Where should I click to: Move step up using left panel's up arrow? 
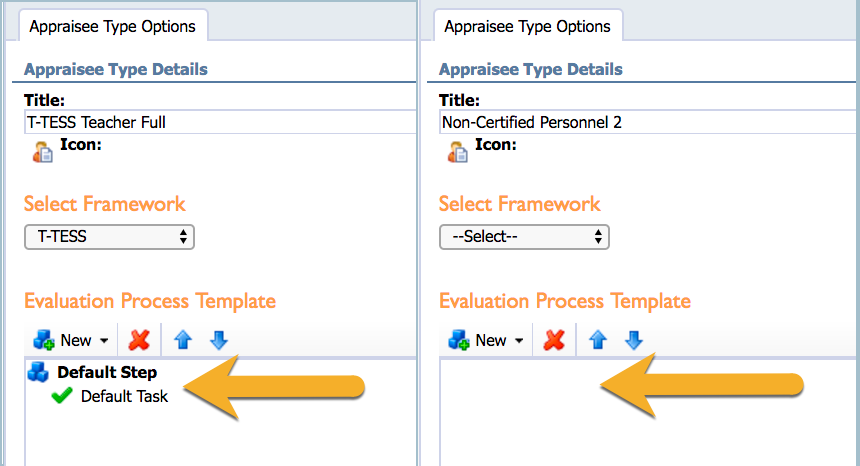point(183,340)
